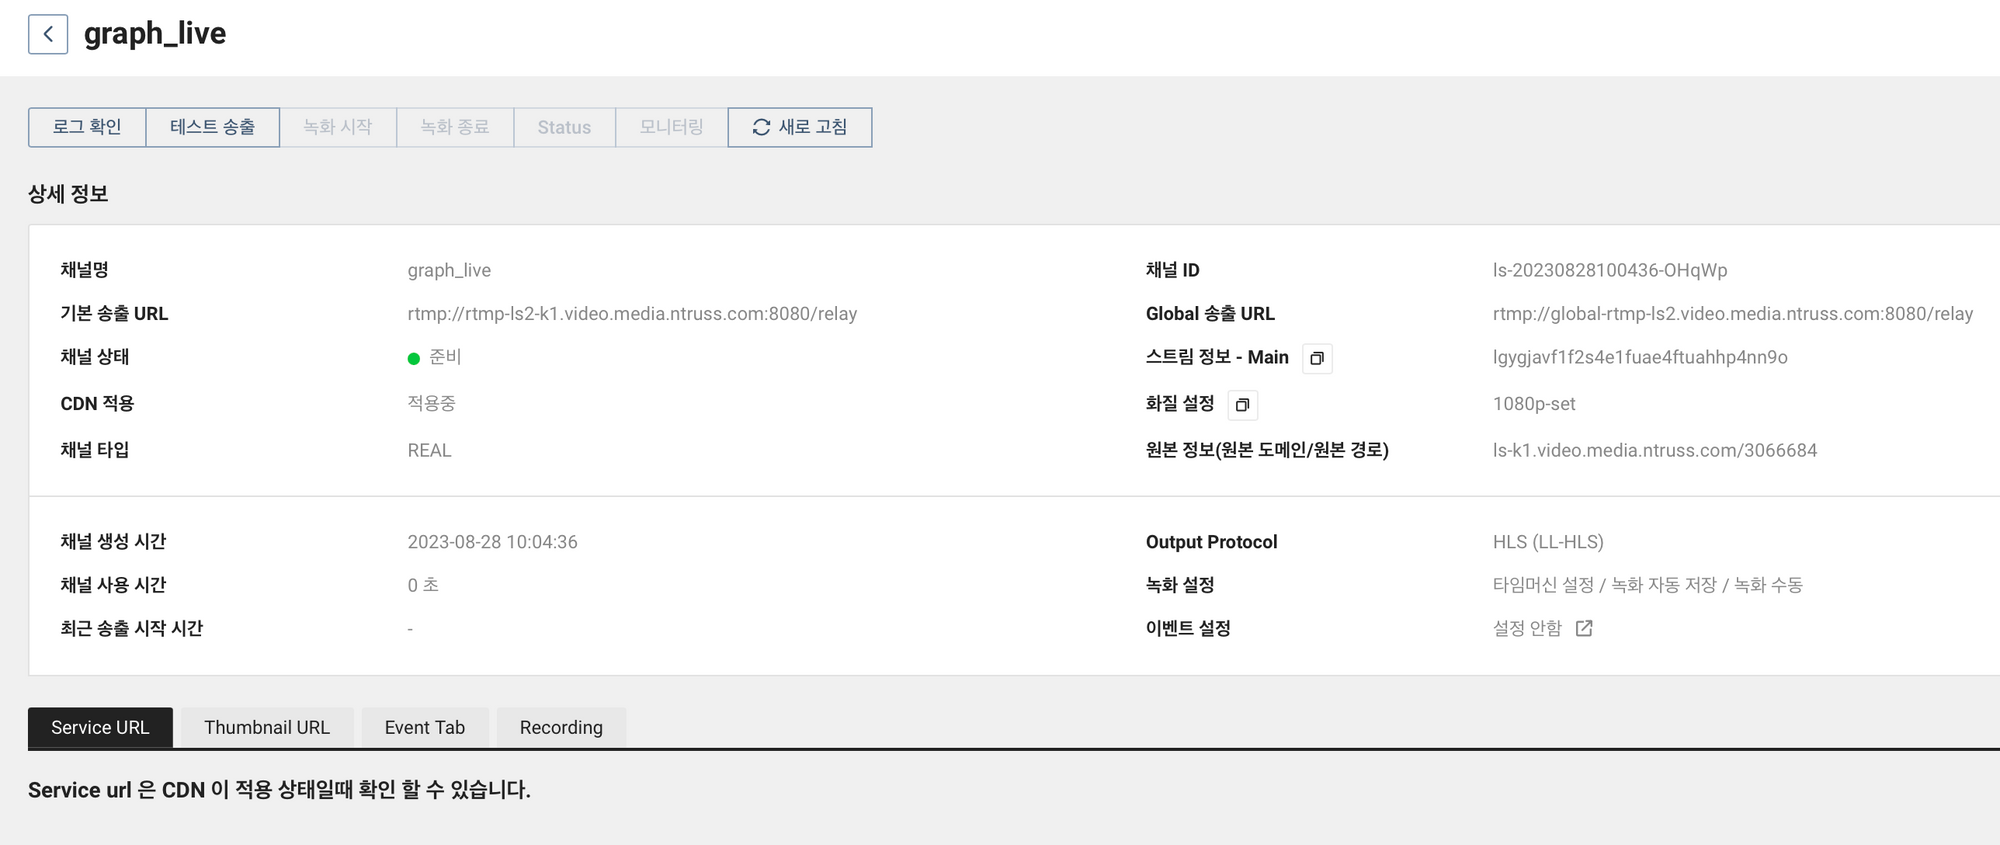Open the 화질 설정 copy icon

[1242, 405]
